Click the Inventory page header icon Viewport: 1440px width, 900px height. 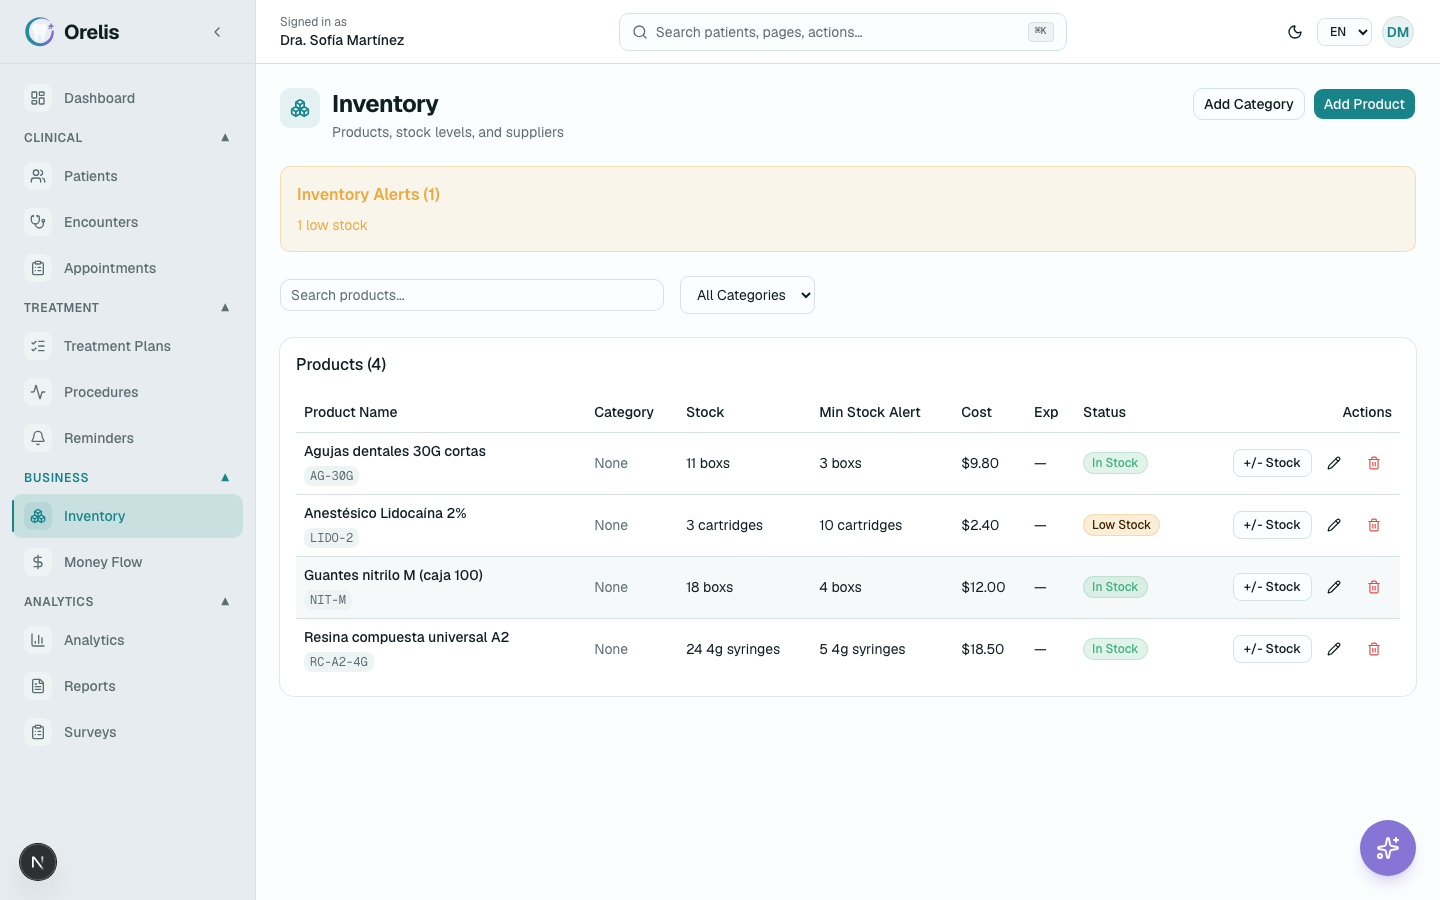(300, 108)
